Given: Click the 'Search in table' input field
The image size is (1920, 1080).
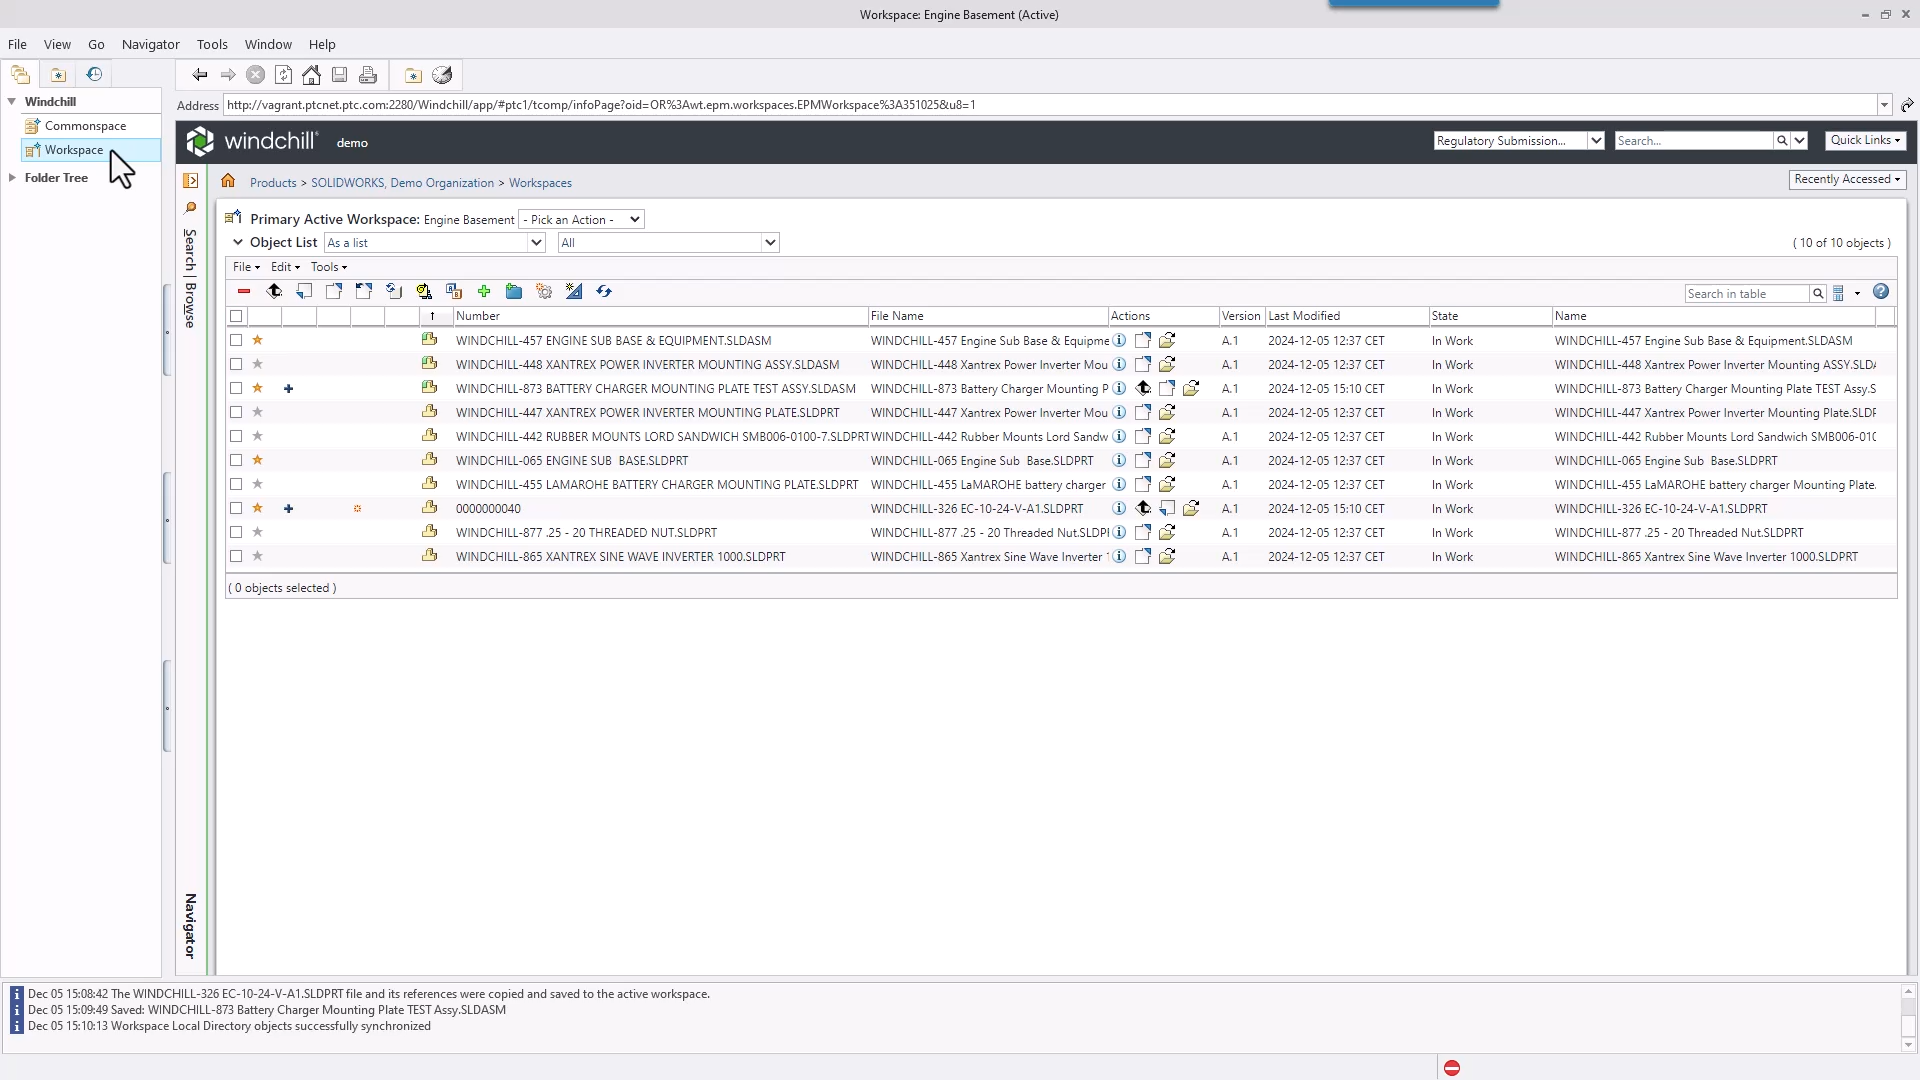Looking at the screenshot, I should pos(1747,294).
